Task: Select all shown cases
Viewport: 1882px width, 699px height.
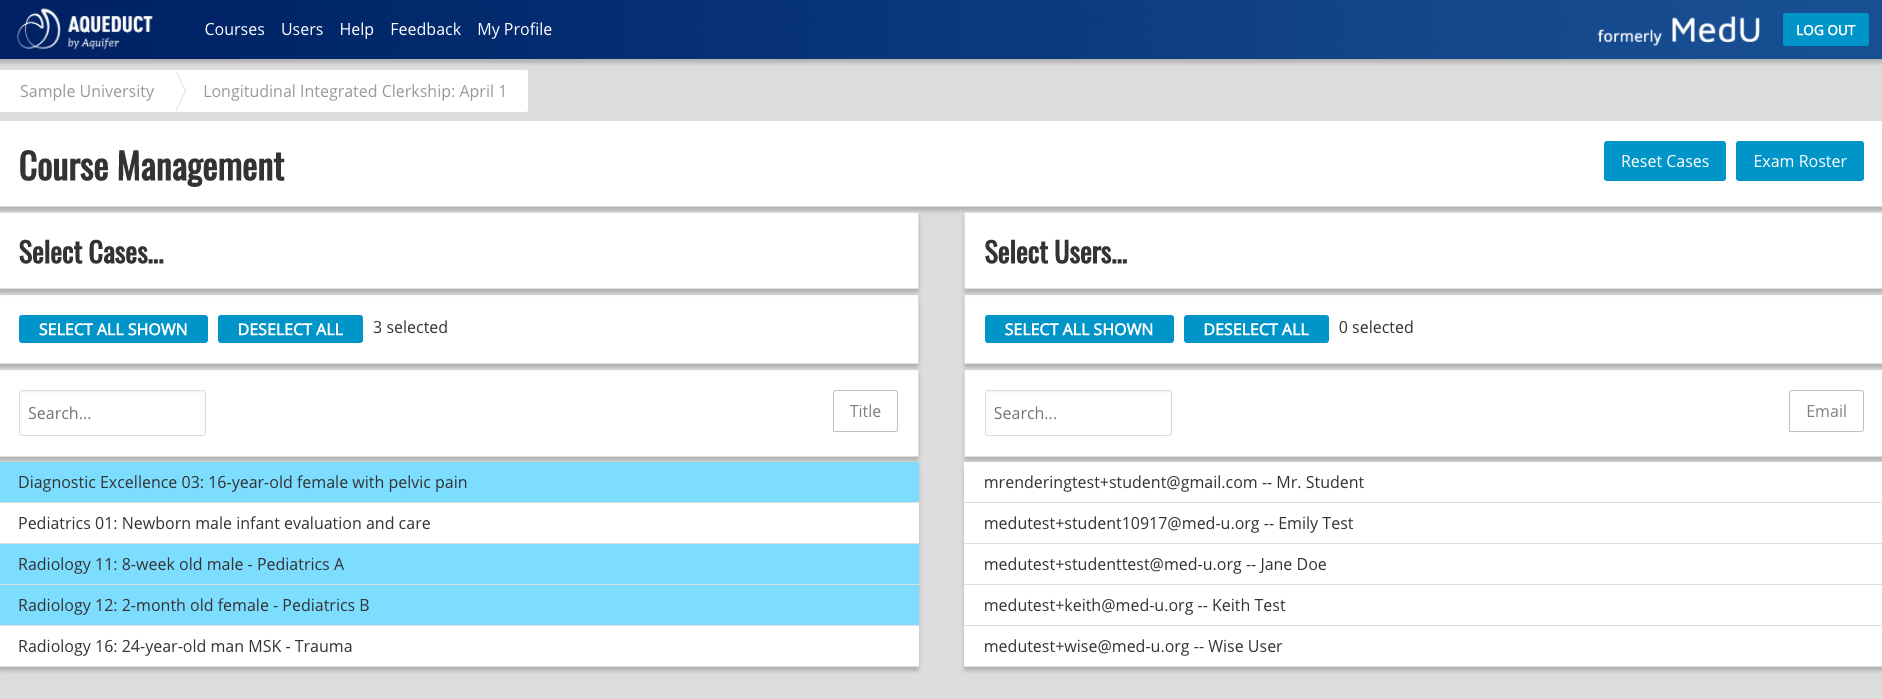Action: coord(113,329)
